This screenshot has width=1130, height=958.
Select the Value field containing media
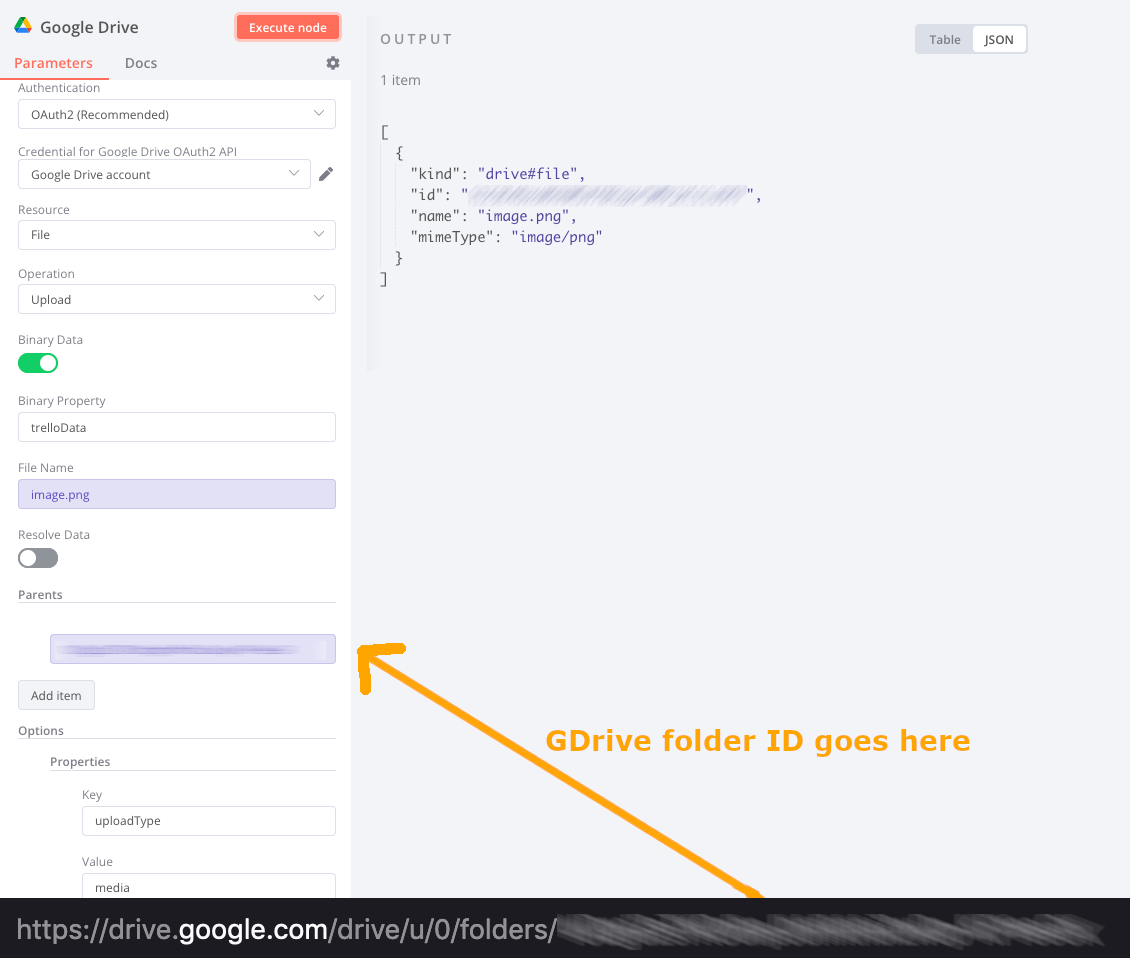(208, 887)
